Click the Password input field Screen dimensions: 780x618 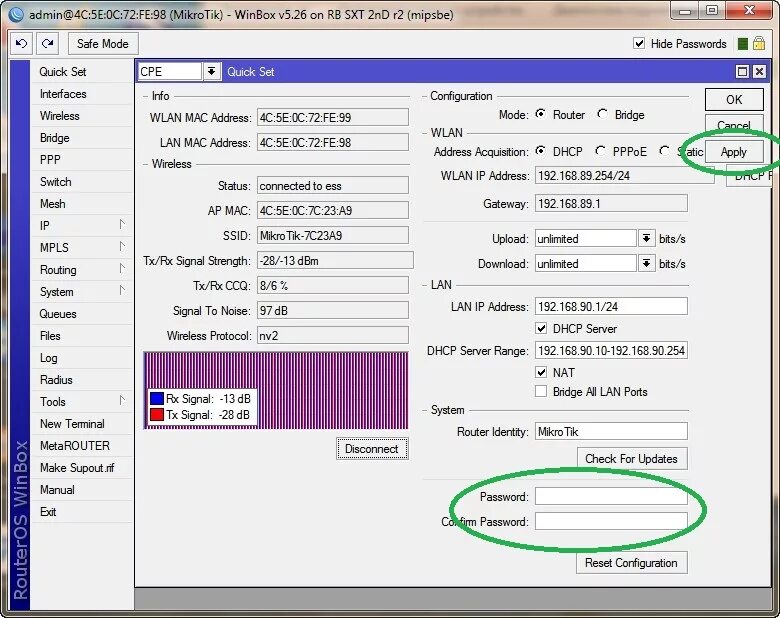click(x=611, y=496)
